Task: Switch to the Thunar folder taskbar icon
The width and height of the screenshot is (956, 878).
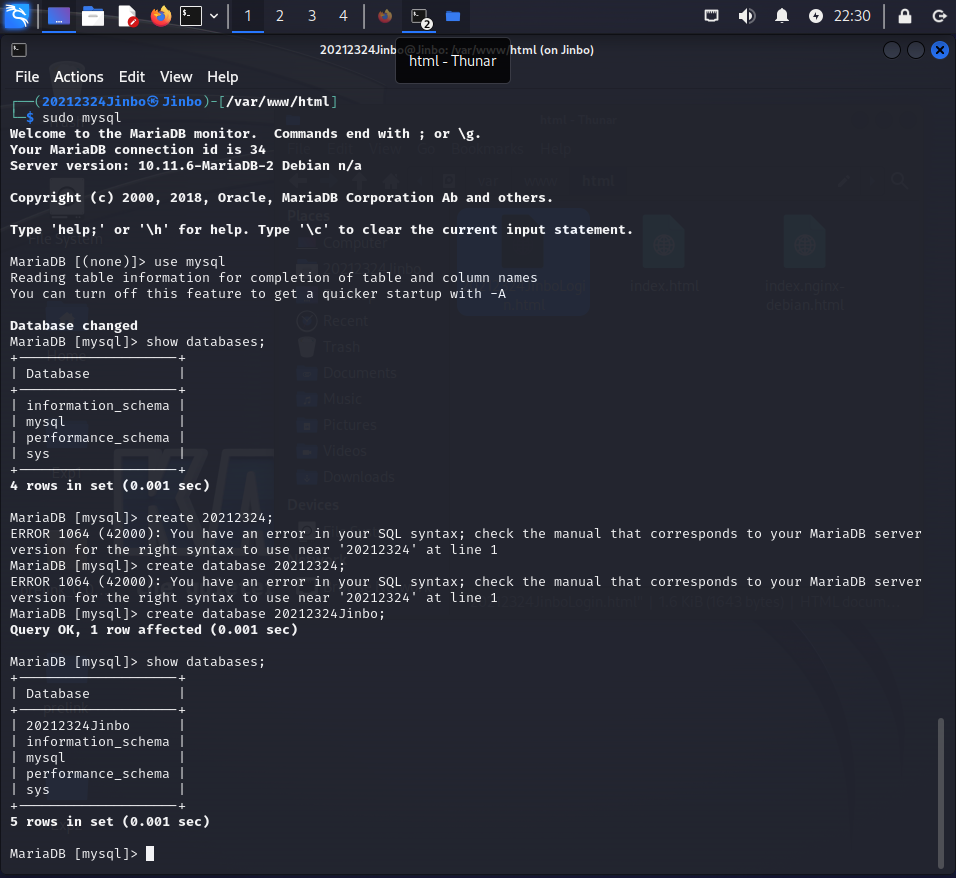Action: (x=453, y=16)
